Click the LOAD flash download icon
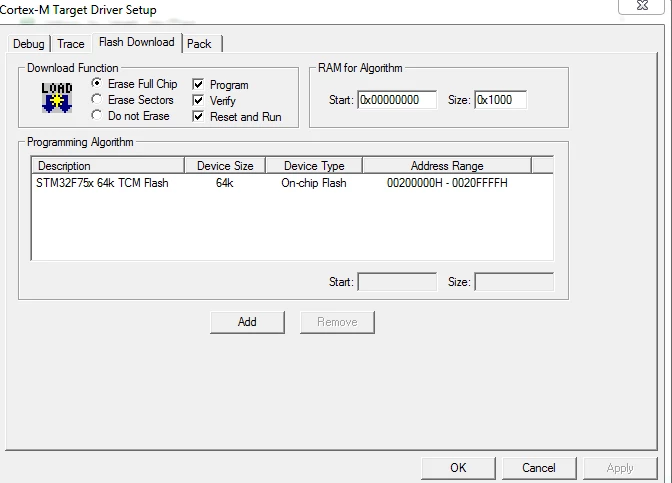This screenshot has height=483, width=672. 57,98
